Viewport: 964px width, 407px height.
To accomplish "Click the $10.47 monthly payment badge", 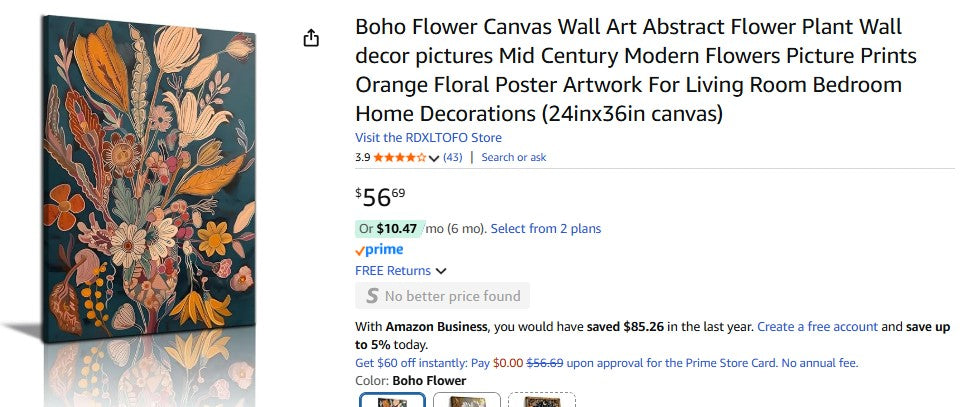I will [x=390, y=229].
